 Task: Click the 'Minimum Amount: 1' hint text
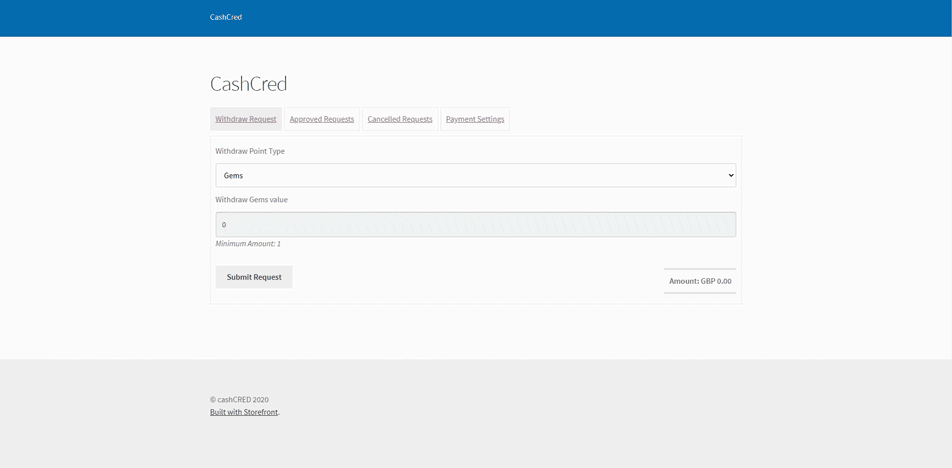(248, 244)
